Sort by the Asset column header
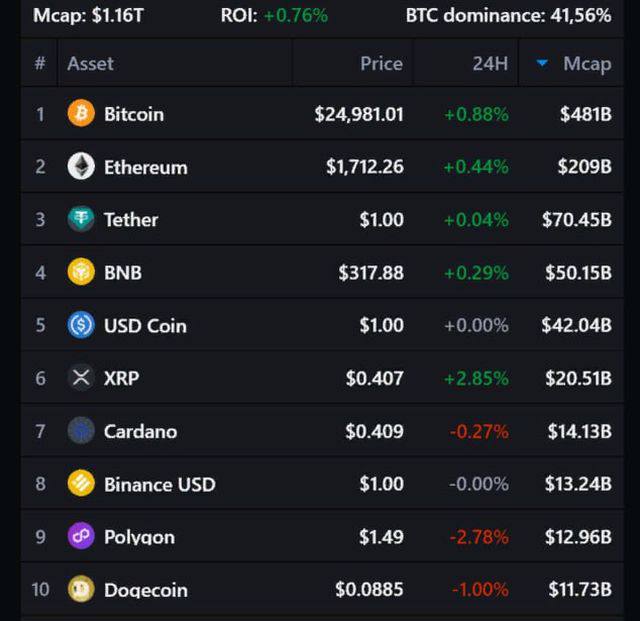This screenshot has width=640, height=621. point(90,63)
